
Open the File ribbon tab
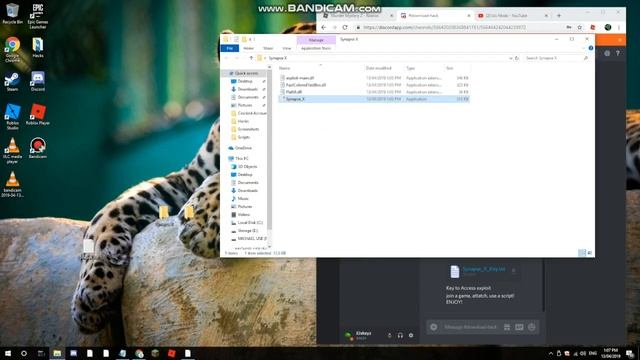coord(230,48)
